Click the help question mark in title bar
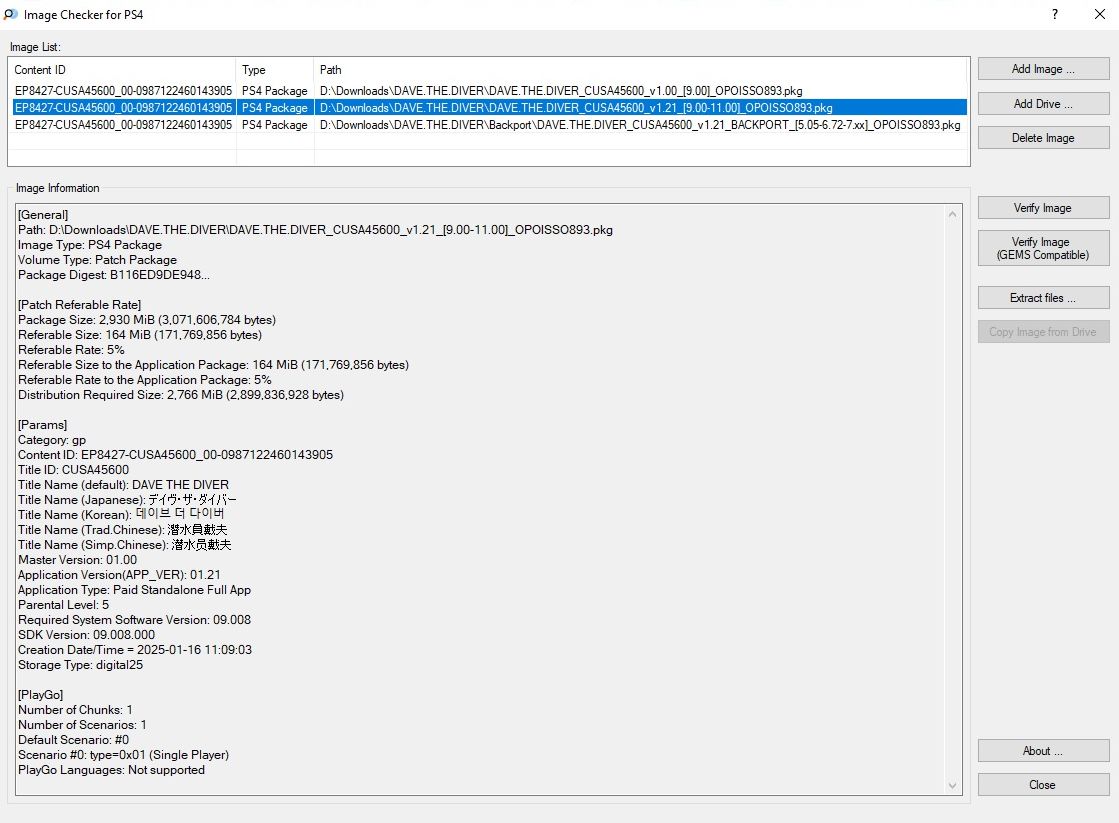Image resolution: width=1119 pixels, height=823 pixels. pos(1055,14)
